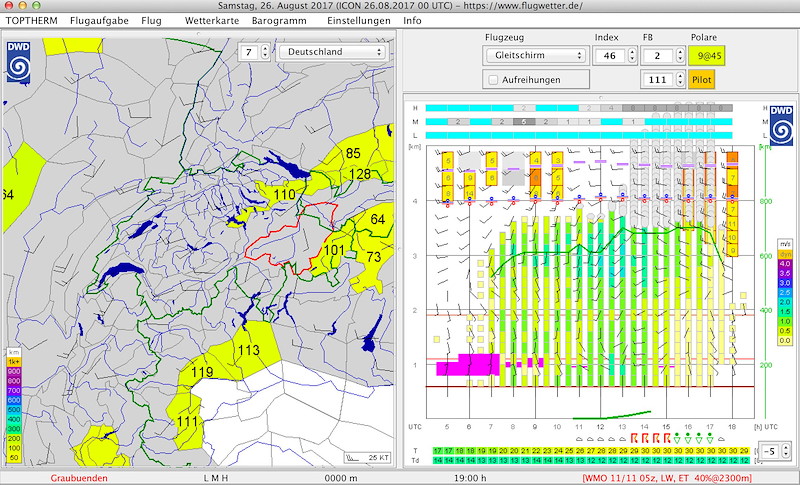Screen dimensions: 800x485
Task: Open the Wetterkarte menu
Action: pyautogui.click(x=212, y=21)
